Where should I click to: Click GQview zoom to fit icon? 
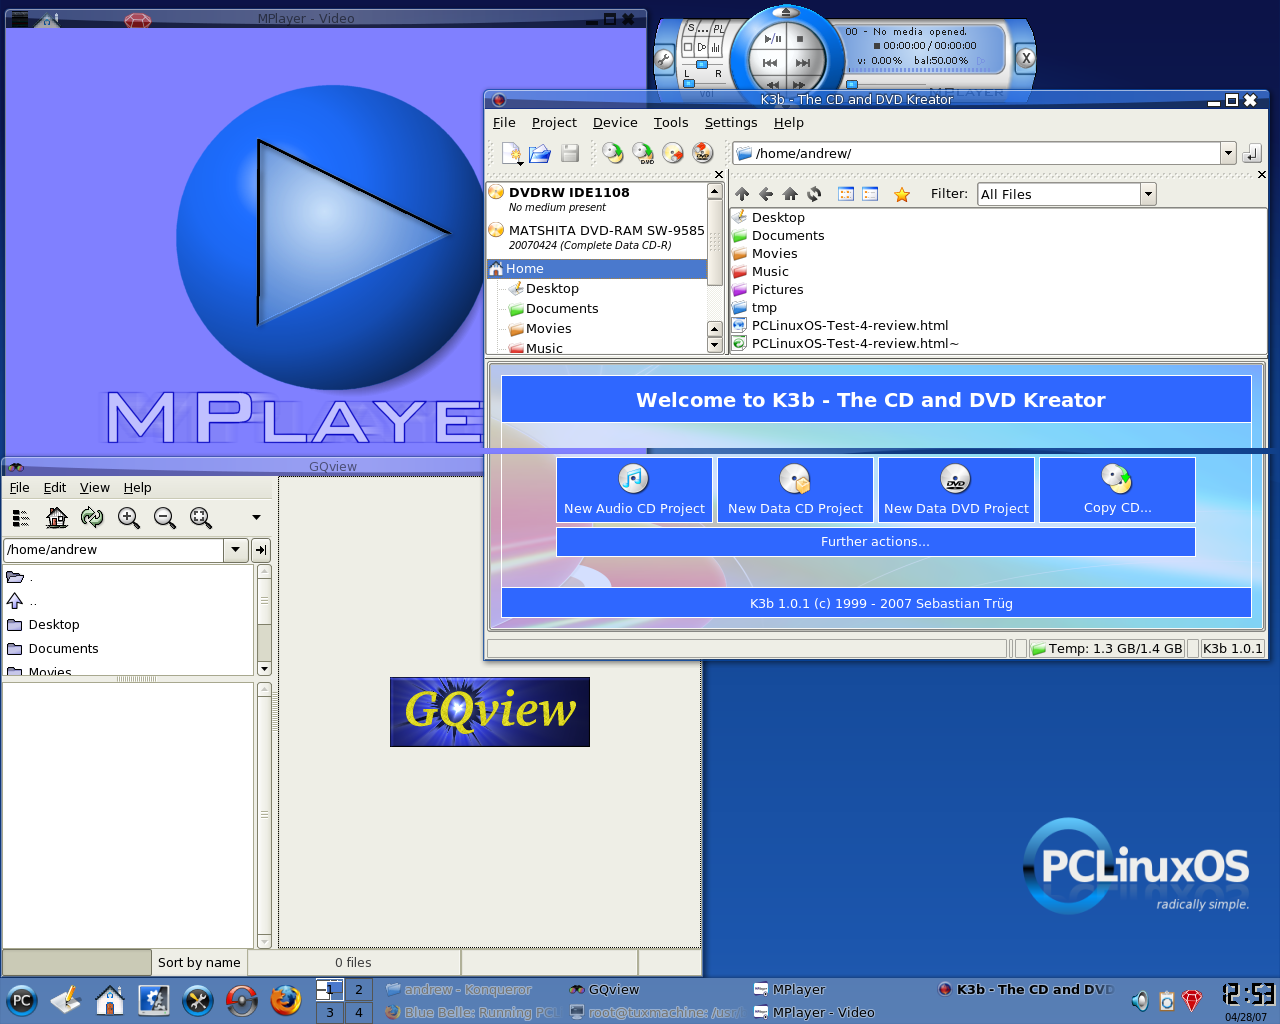(x=201, y=517)
